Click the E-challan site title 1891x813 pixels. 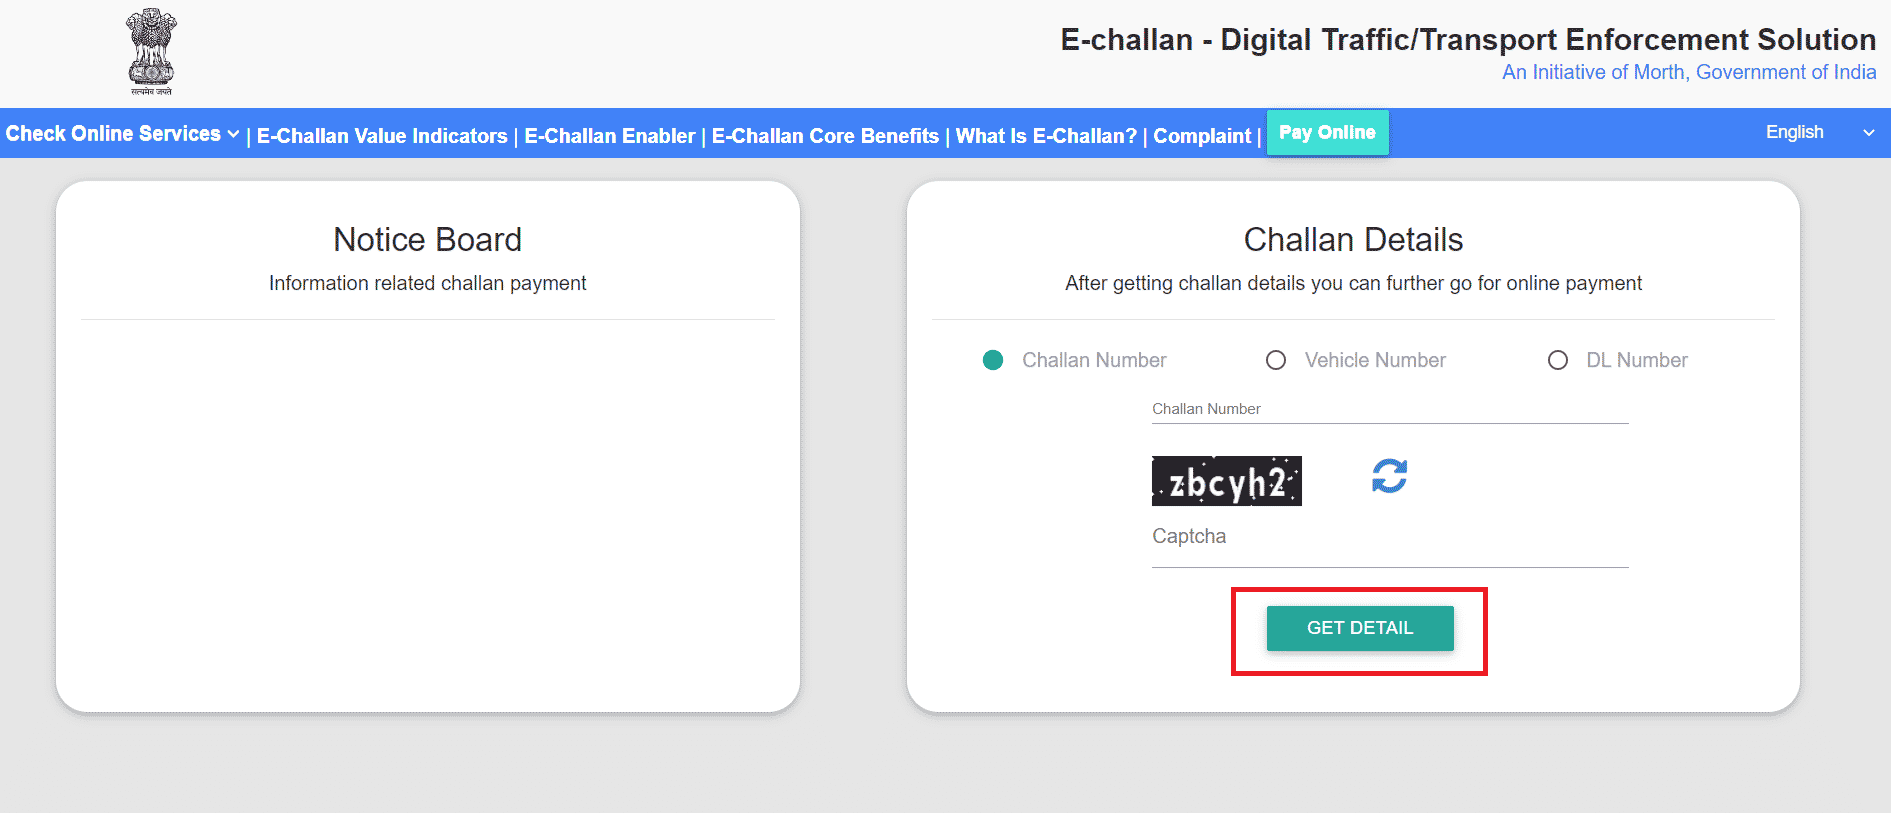1468,39
